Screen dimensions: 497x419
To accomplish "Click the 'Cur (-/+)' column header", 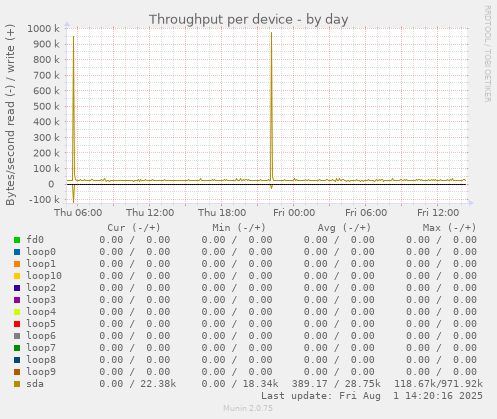I will point(134,228).
